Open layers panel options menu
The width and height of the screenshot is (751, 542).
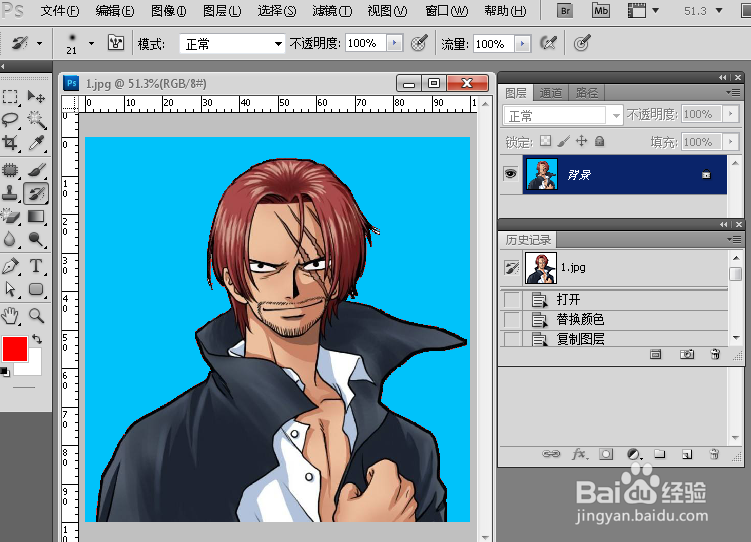[733, 92]
